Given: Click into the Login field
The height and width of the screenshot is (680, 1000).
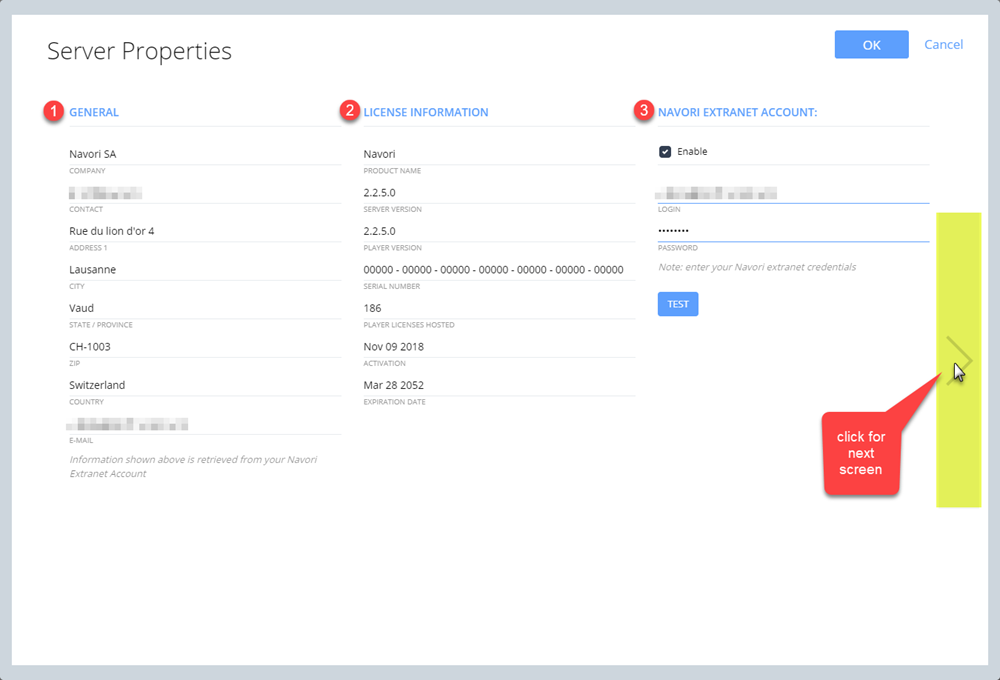Looking at the screenshot, I should pos(792,193).
